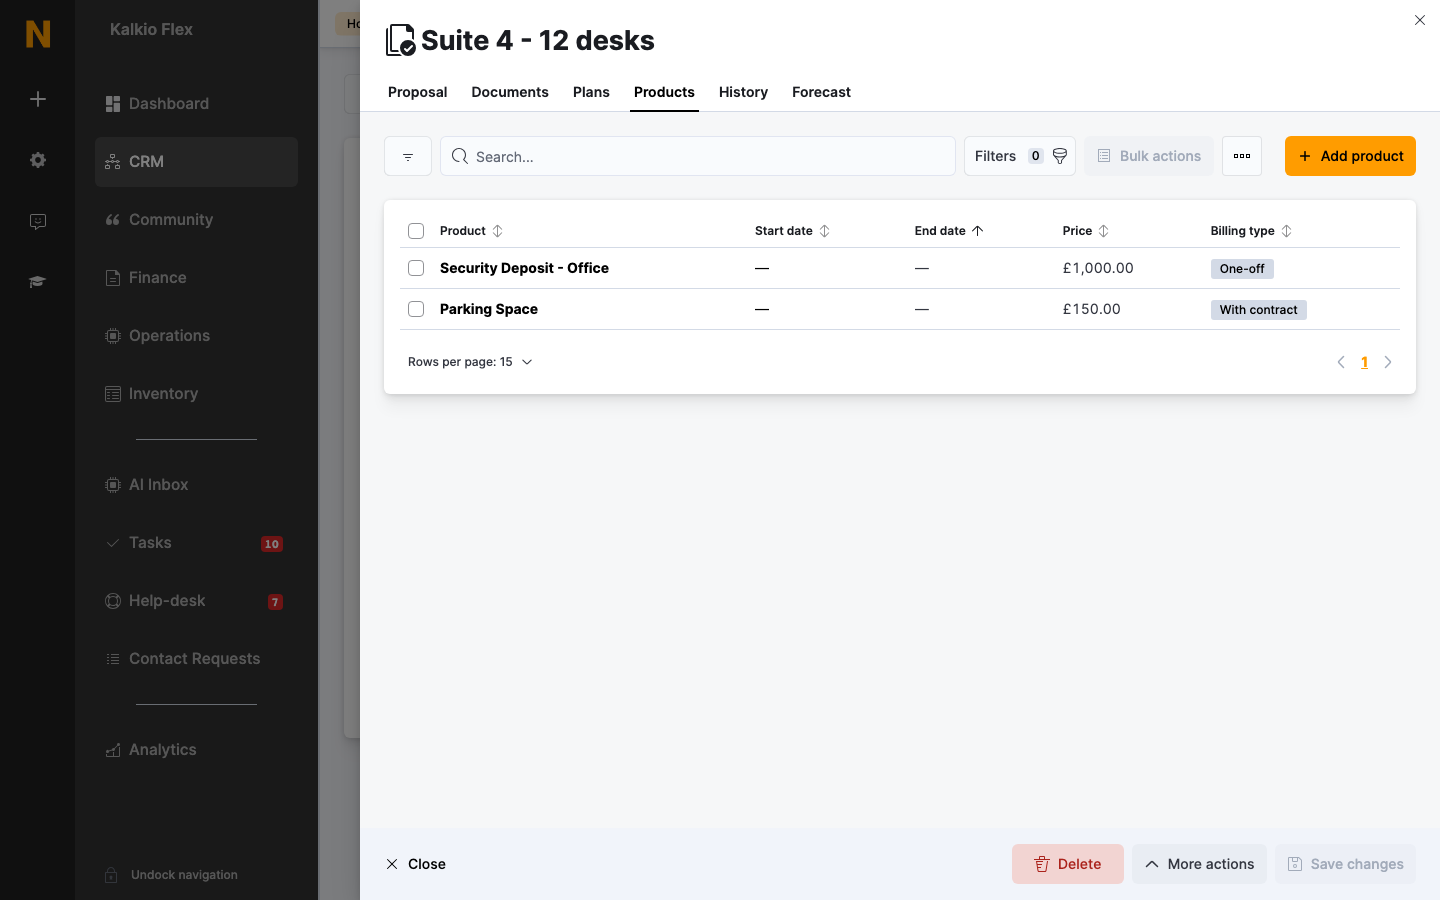The image size is (1440, 900).
Task: Click page number 1
Action: point(1364,362)
